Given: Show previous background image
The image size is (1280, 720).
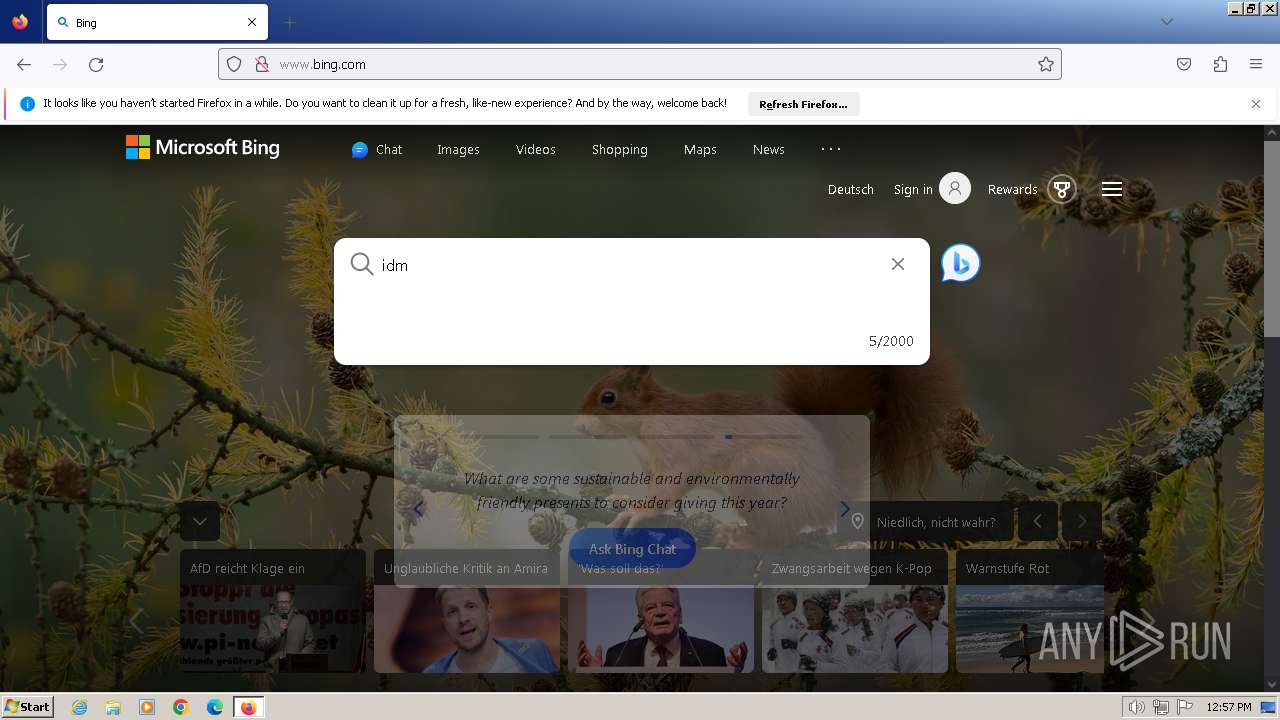Looking at the screenshot, I should click(x=1038, y=521).
